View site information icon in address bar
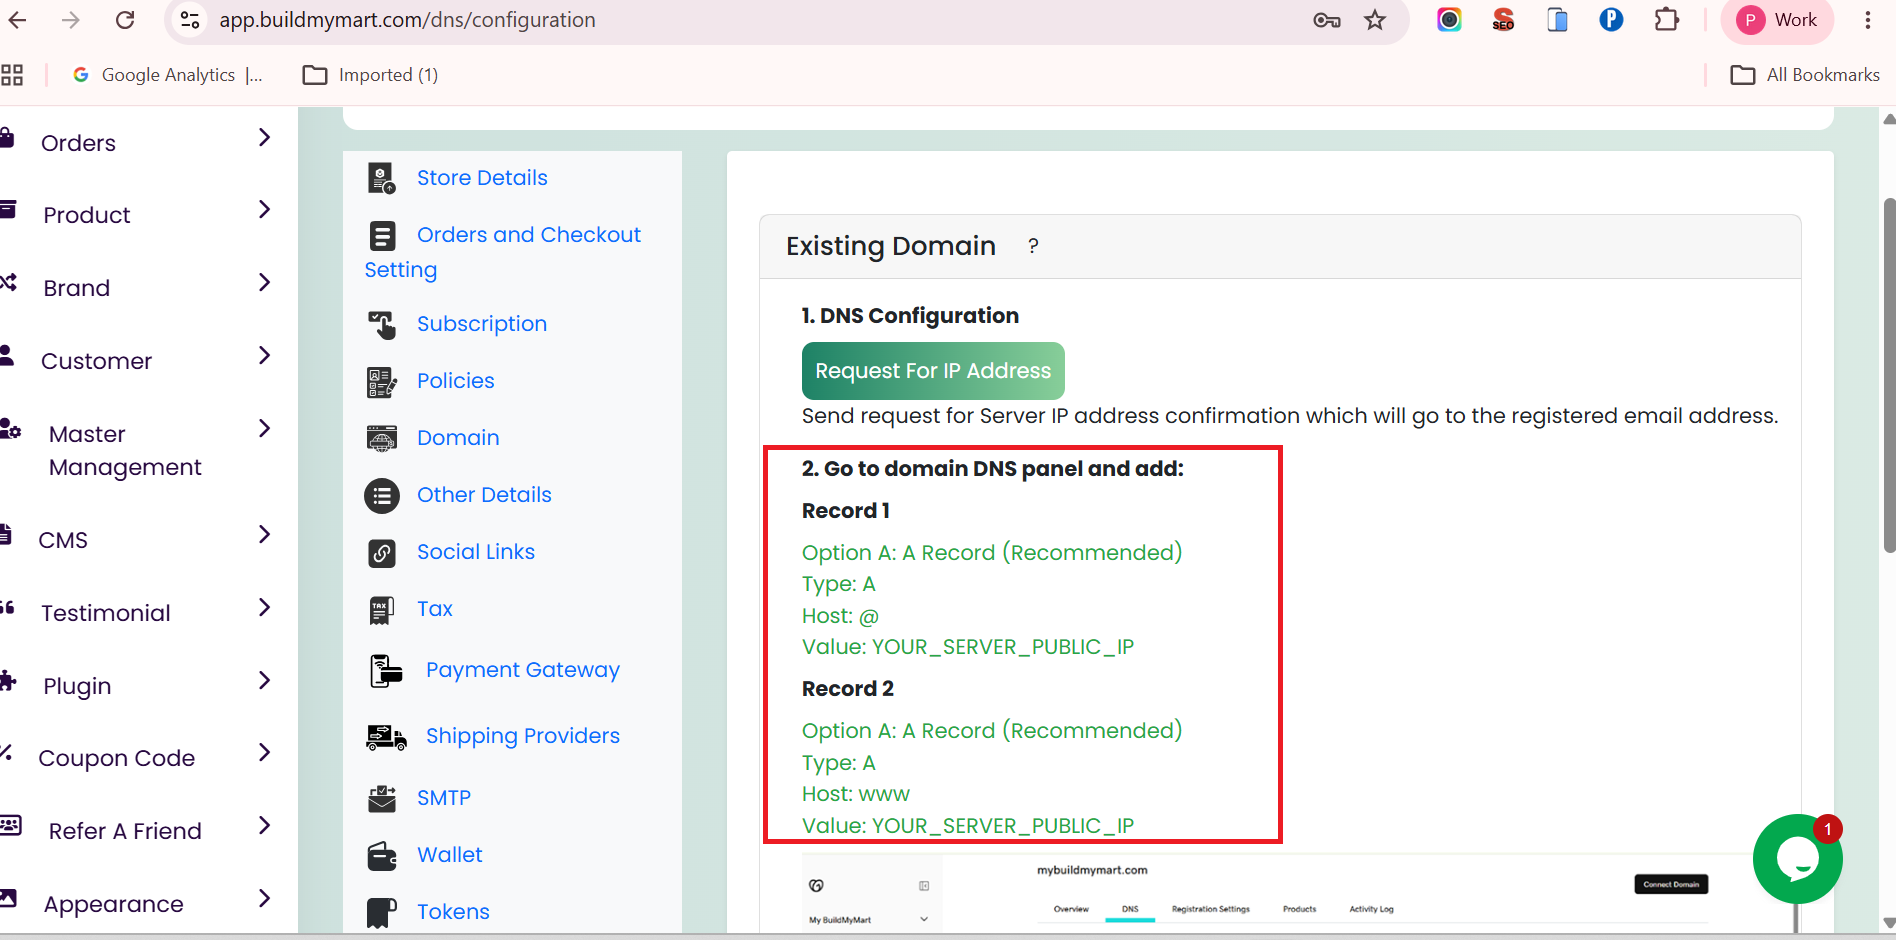This screenshot has height=940, width=1896. point(190,20)
